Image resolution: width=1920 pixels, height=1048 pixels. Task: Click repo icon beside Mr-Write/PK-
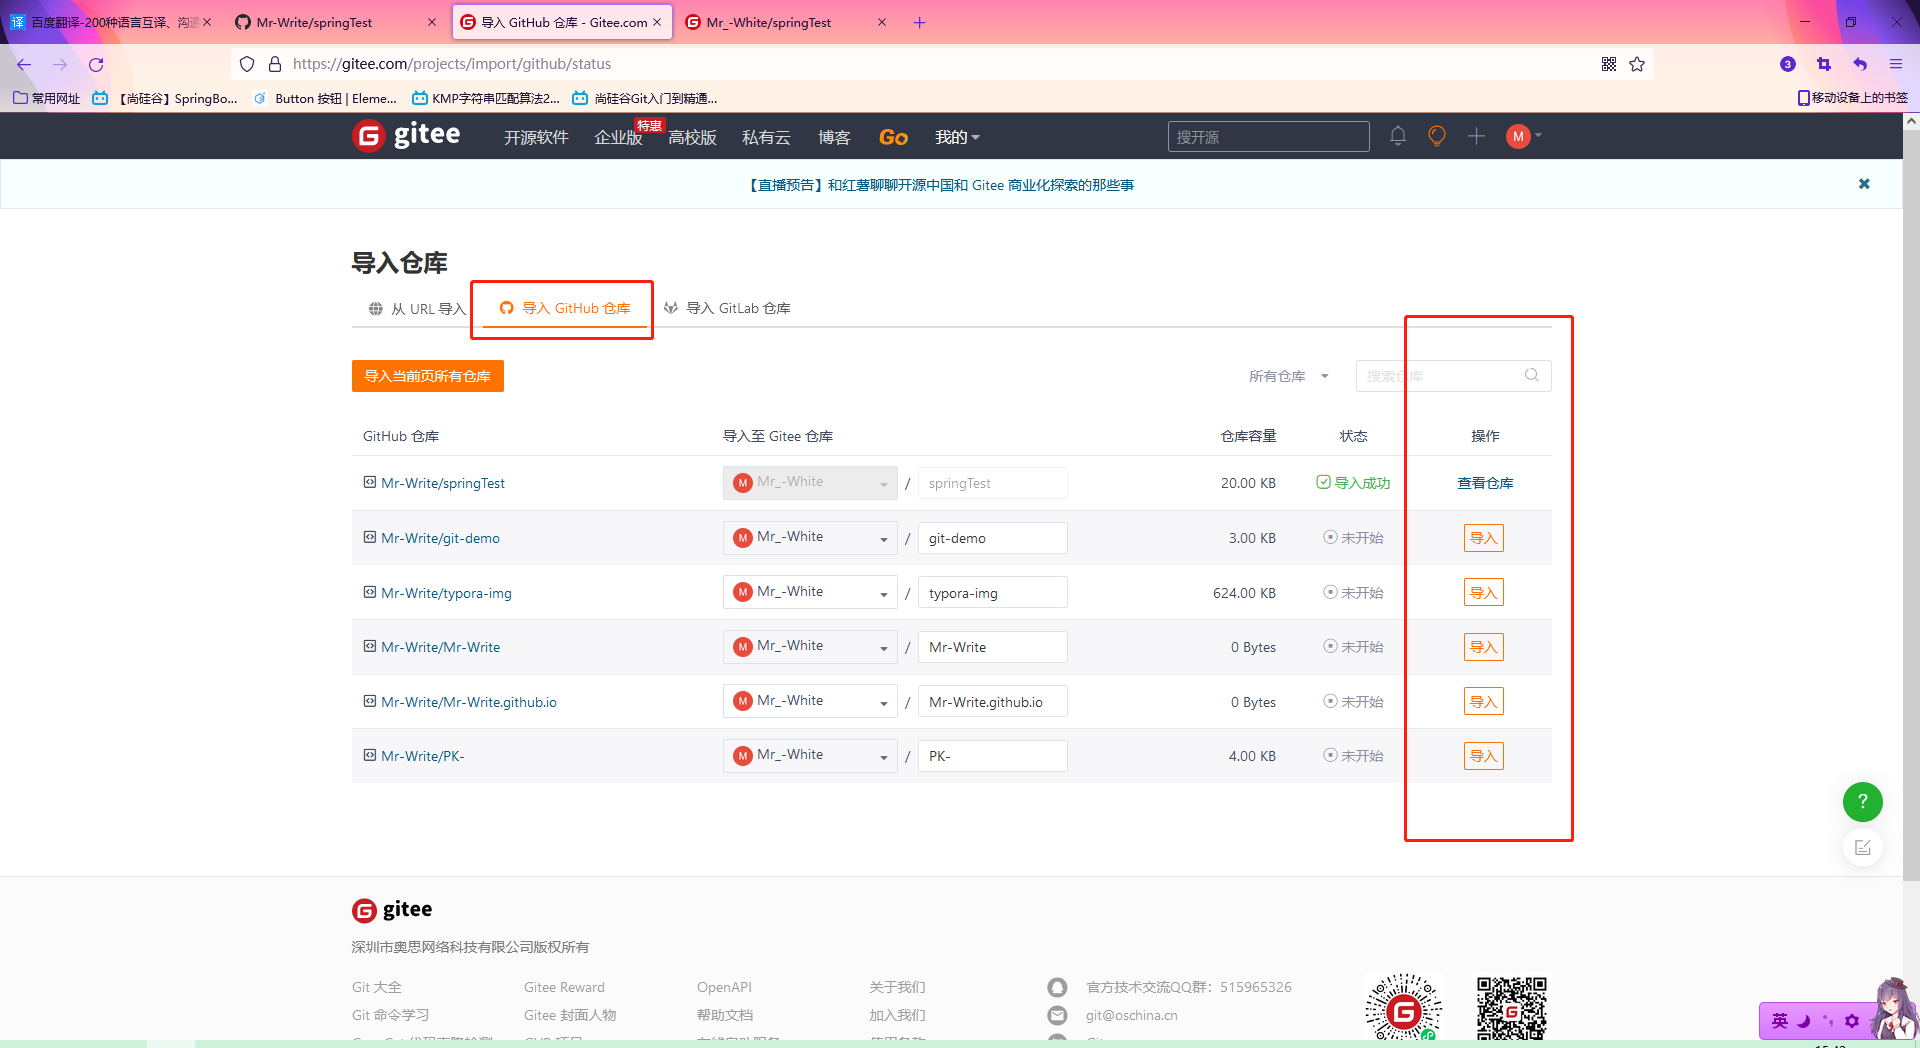pos(370,755)
